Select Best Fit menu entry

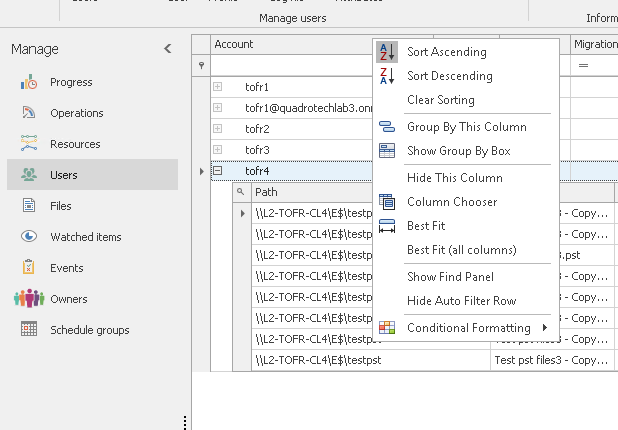(466, 226)
